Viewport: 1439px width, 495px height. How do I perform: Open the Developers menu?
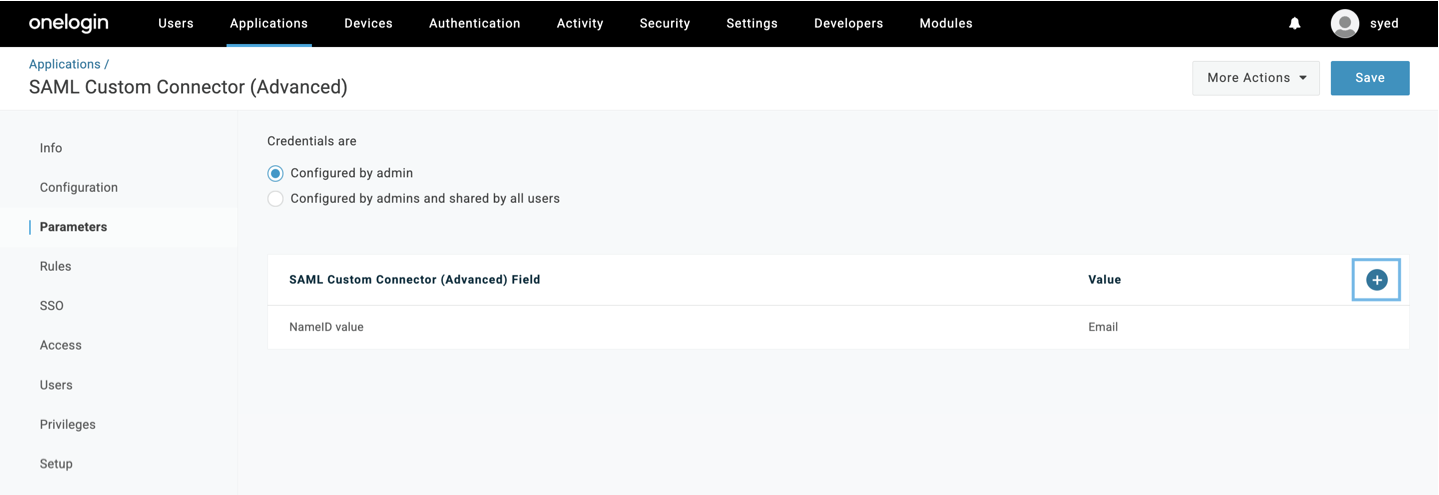[x=849, y=23]
